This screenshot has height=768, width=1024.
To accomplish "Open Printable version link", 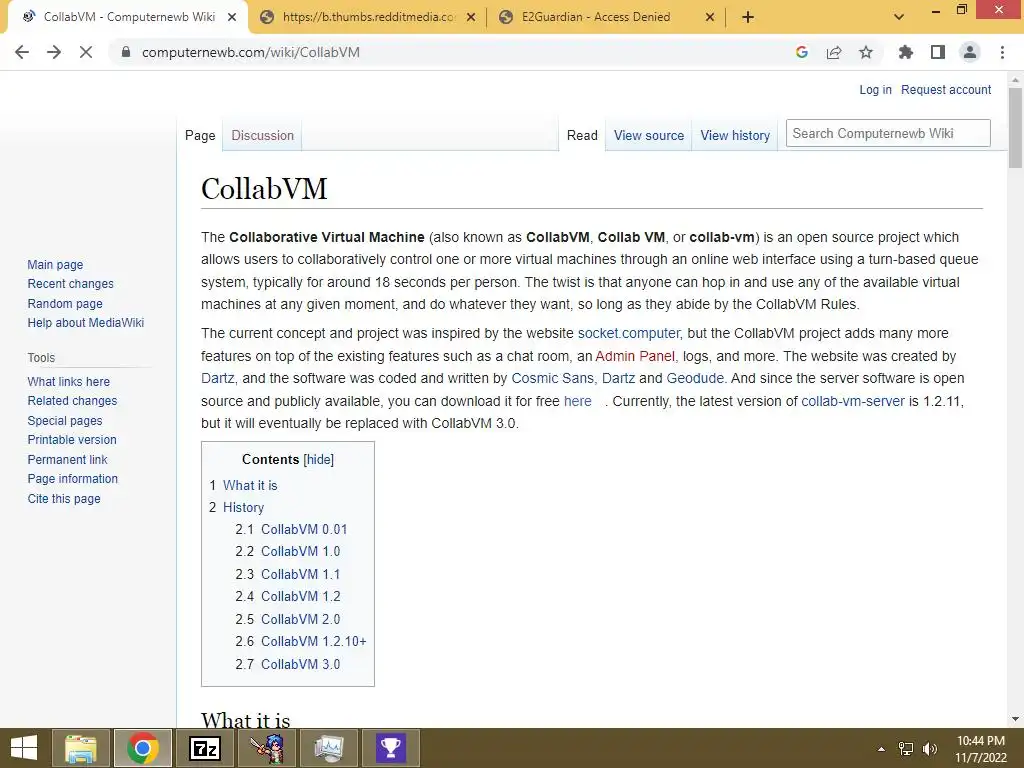I will click(x=72, y=440).
